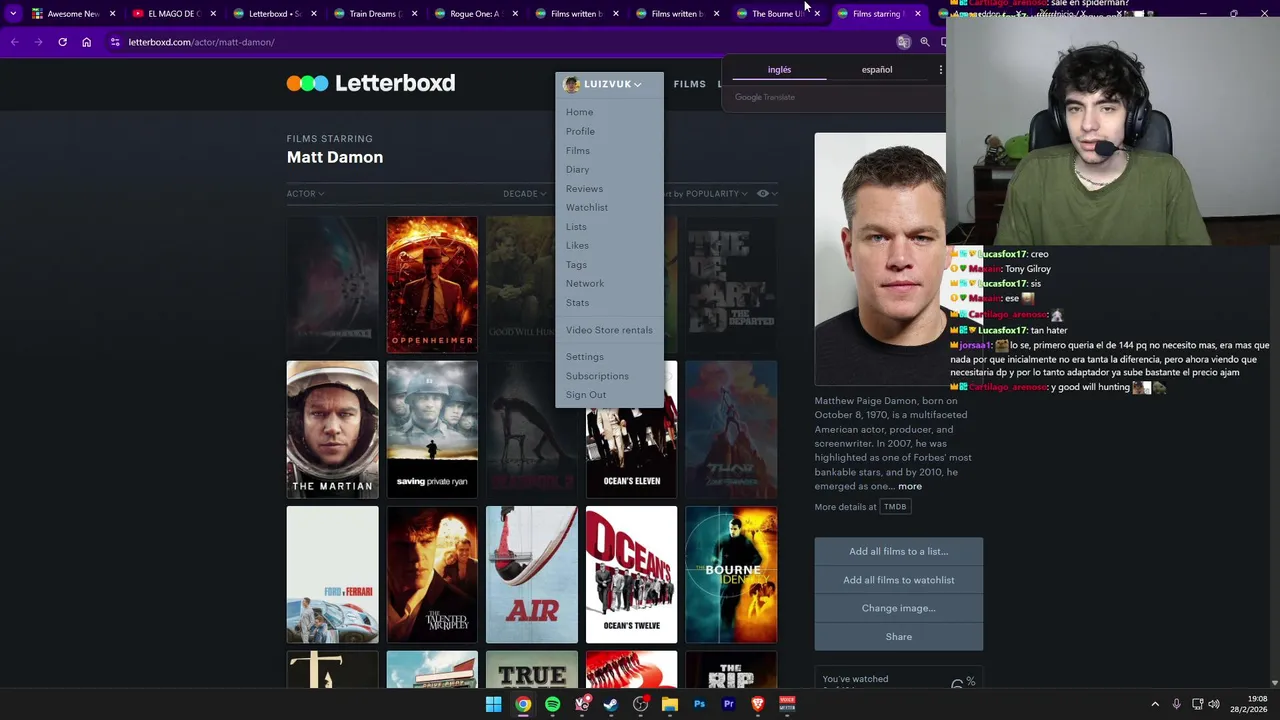Click the microphone tray icon
The image size is (1280, 720).
1176,704
